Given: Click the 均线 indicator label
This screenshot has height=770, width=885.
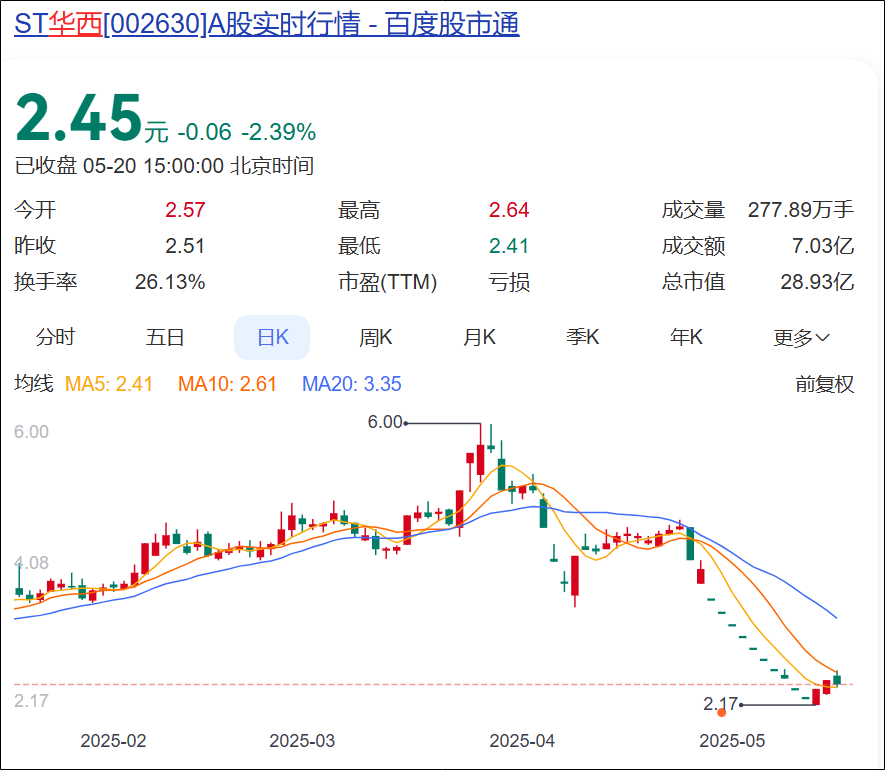Looking at the screenshot, I should (33, 384).
